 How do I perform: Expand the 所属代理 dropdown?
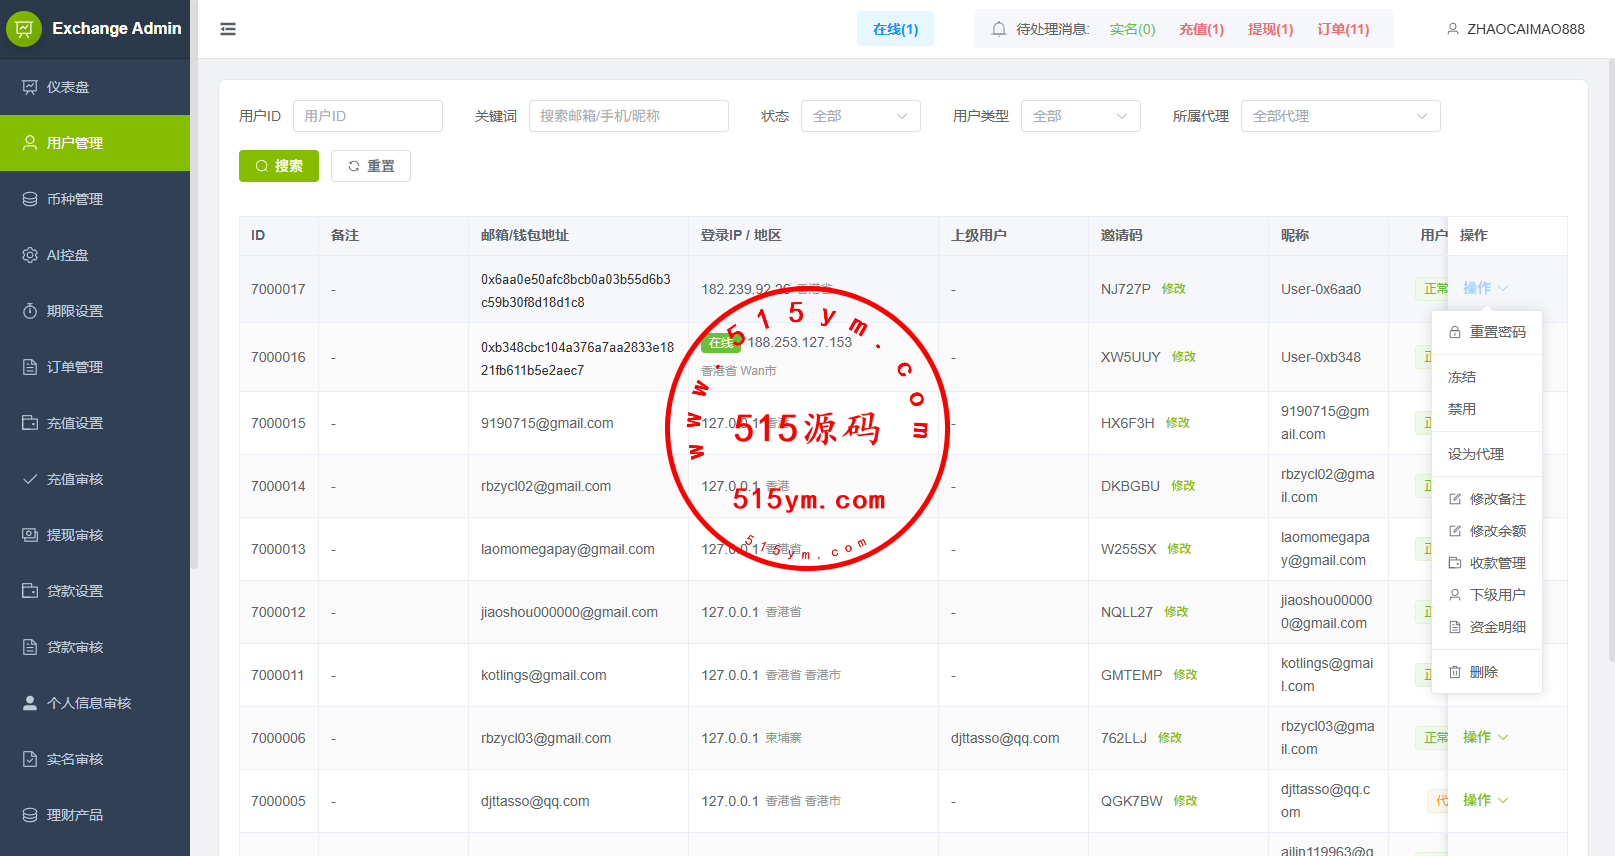click(1340, 116)
